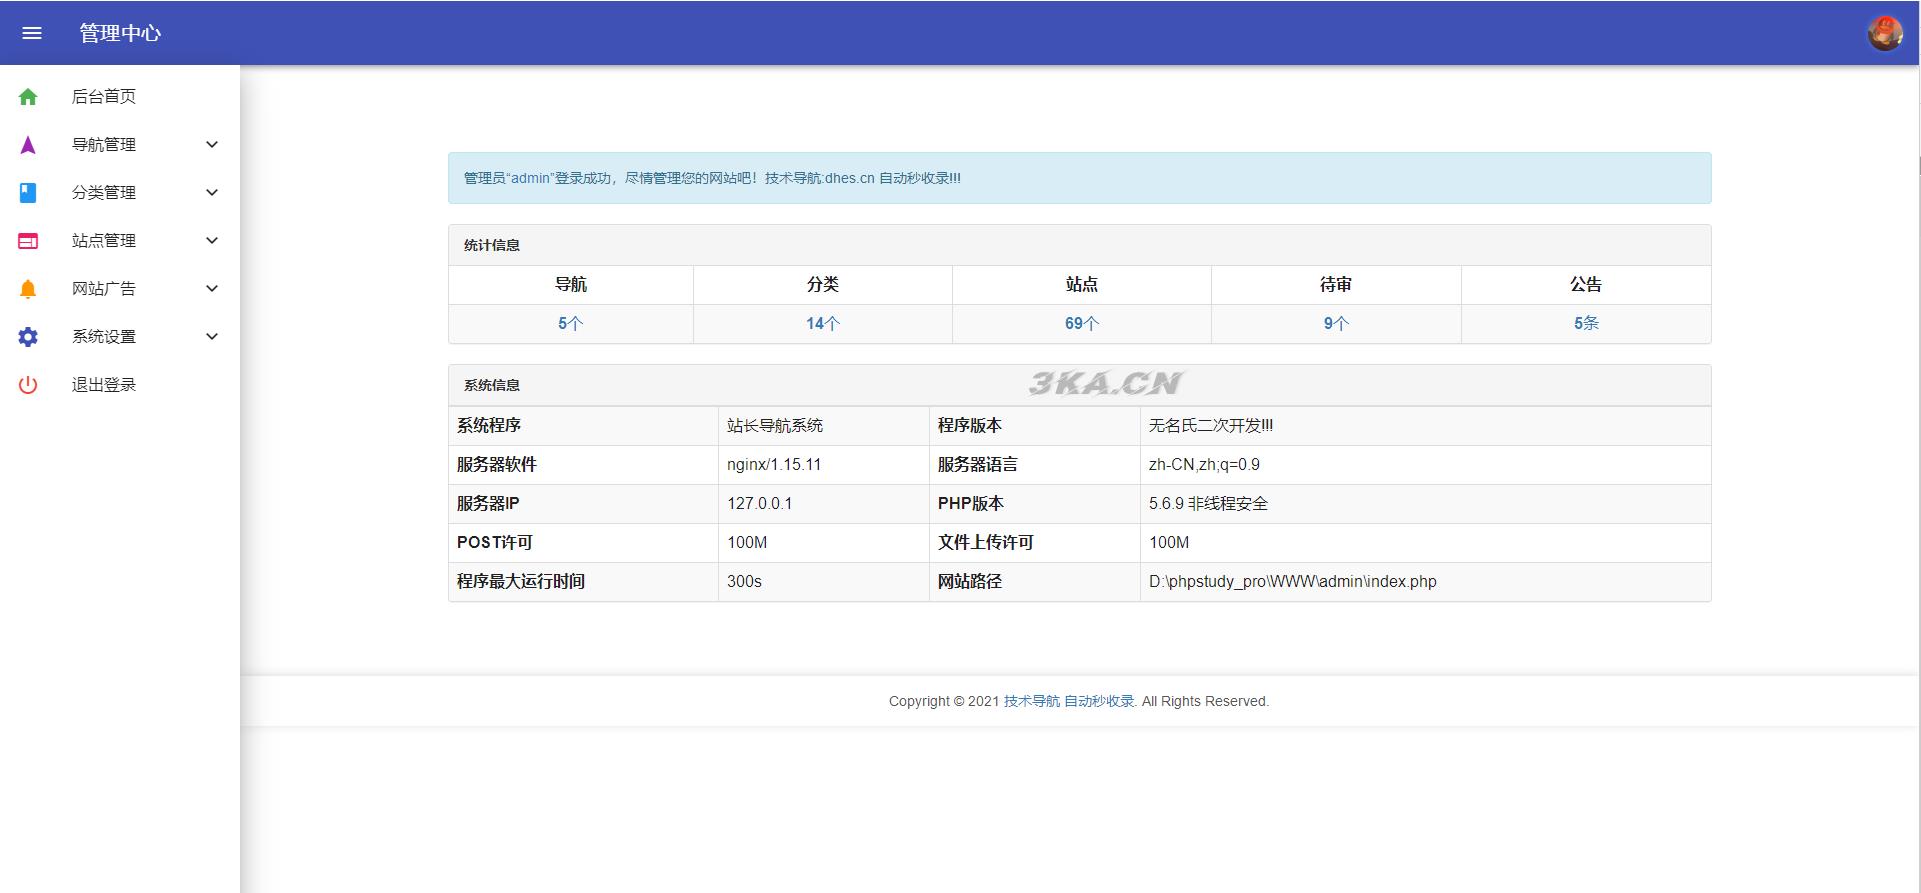
Task: Expand the 导航管理 chevron
Action: (x=212, y=145)
